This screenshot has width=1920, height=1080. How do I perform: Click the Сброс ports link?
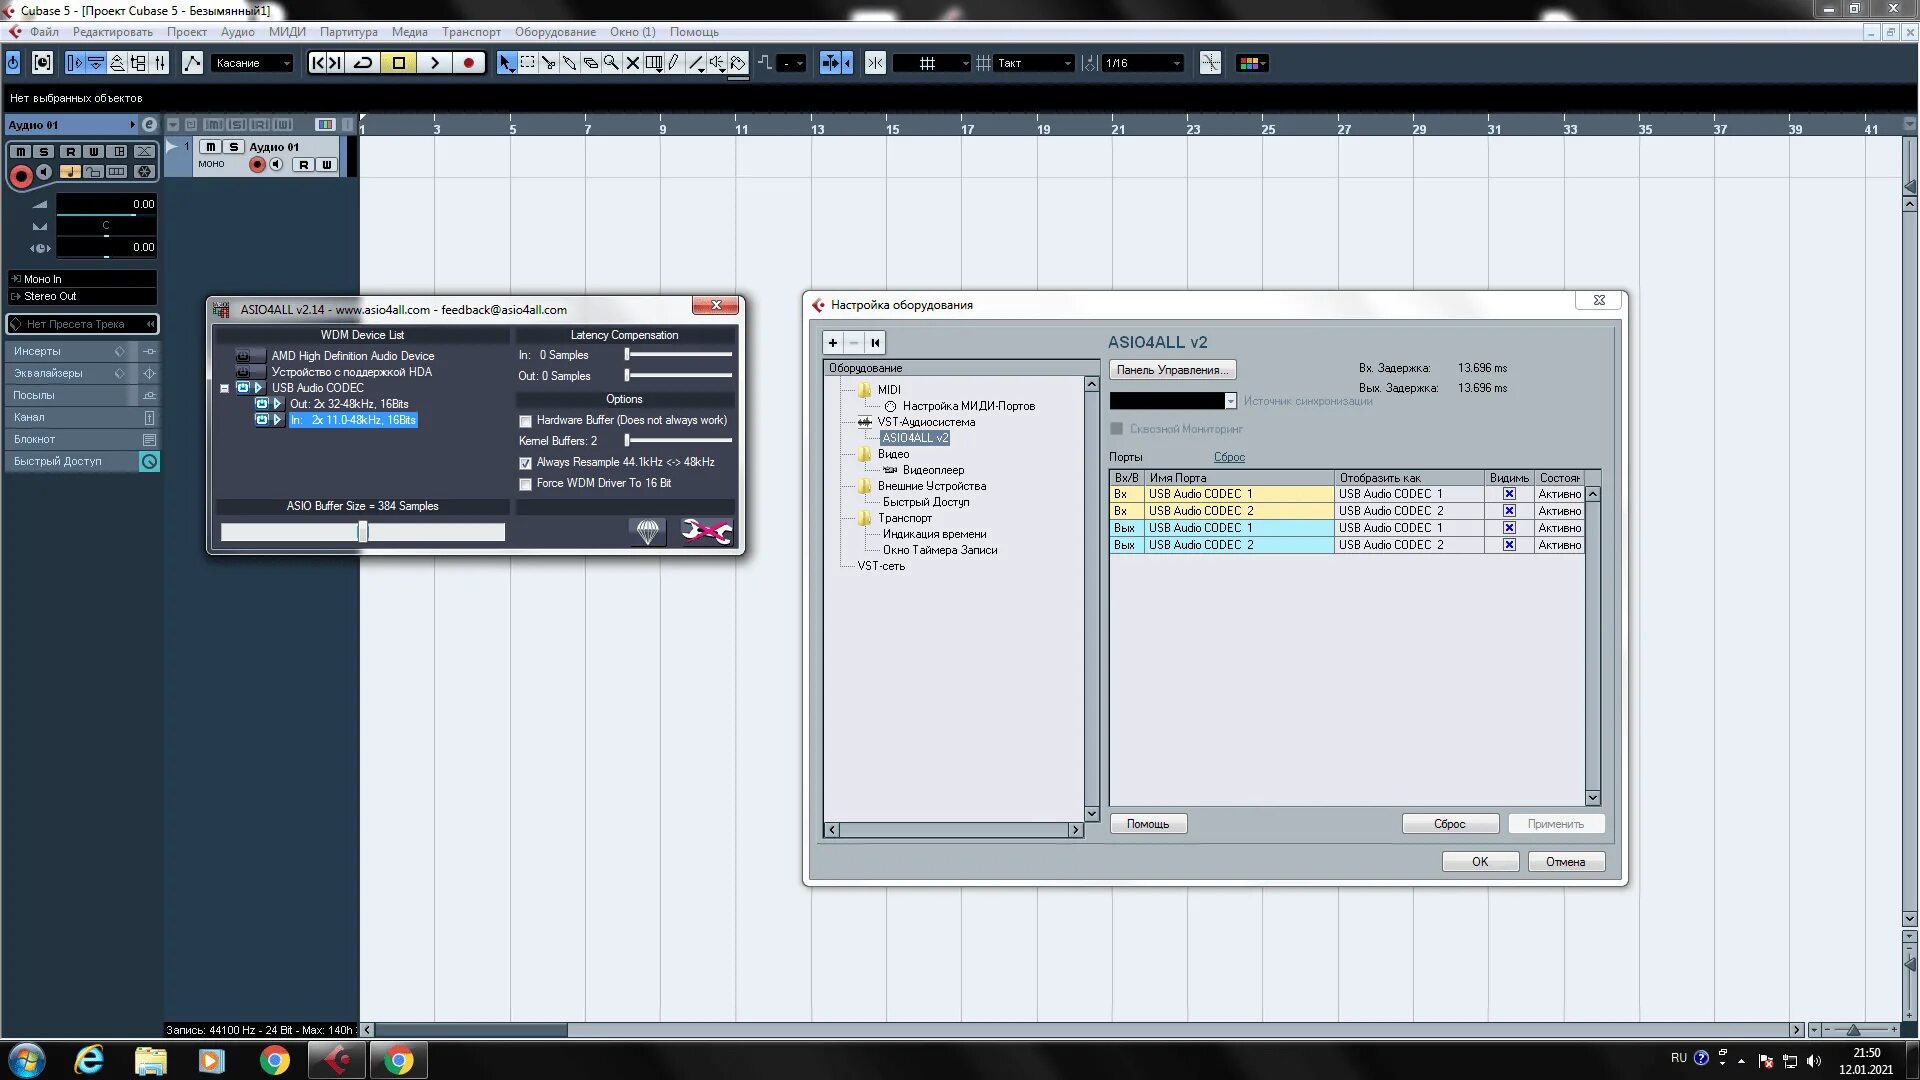[1229, 457]
